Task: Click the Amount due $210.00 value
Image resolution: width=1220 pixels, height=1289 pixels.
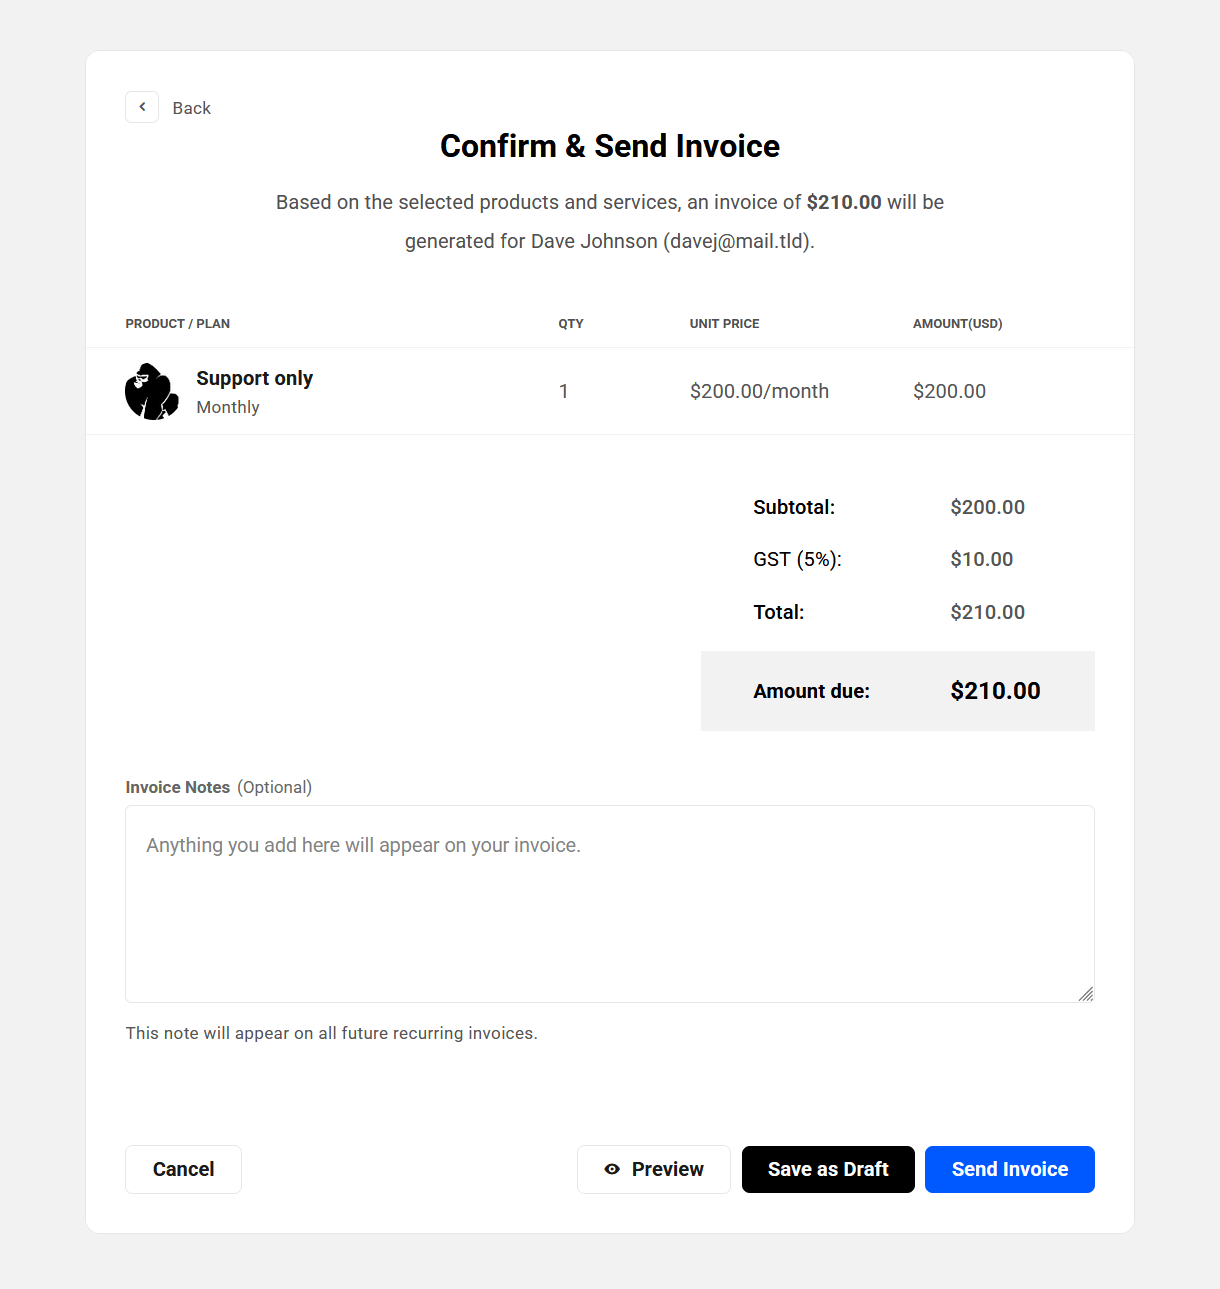Action: pos(995,691)
